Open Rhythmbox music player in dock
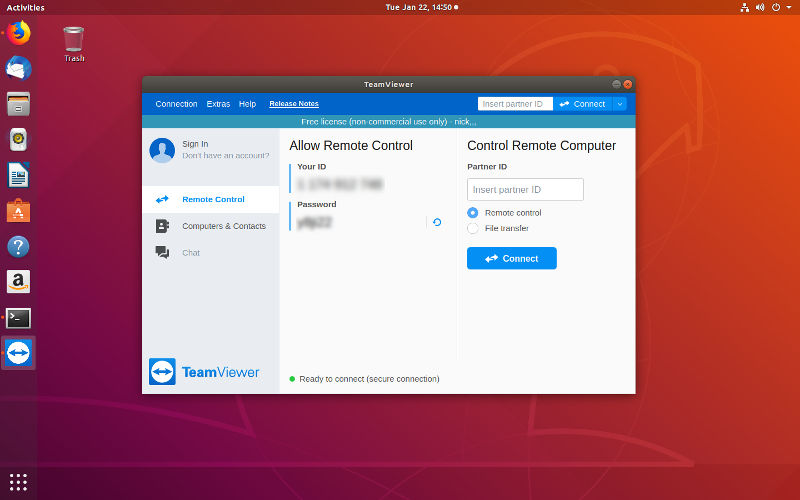This screenshot has height=500, width=800. coord(18,139)
